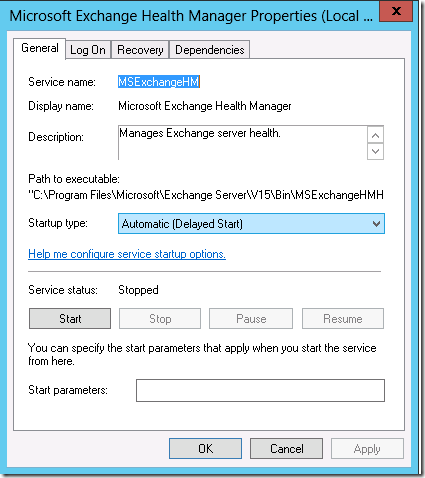Close the properties window with X
Screen dimensions: 425x478
396,11
